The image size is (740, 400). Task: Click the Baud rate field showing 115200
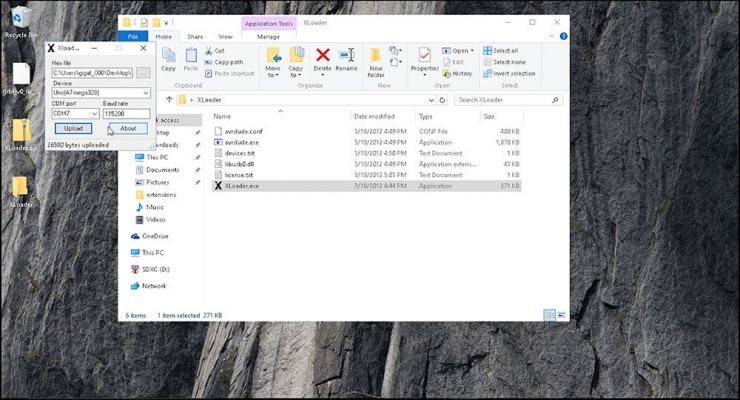click(x=126, y=114)
